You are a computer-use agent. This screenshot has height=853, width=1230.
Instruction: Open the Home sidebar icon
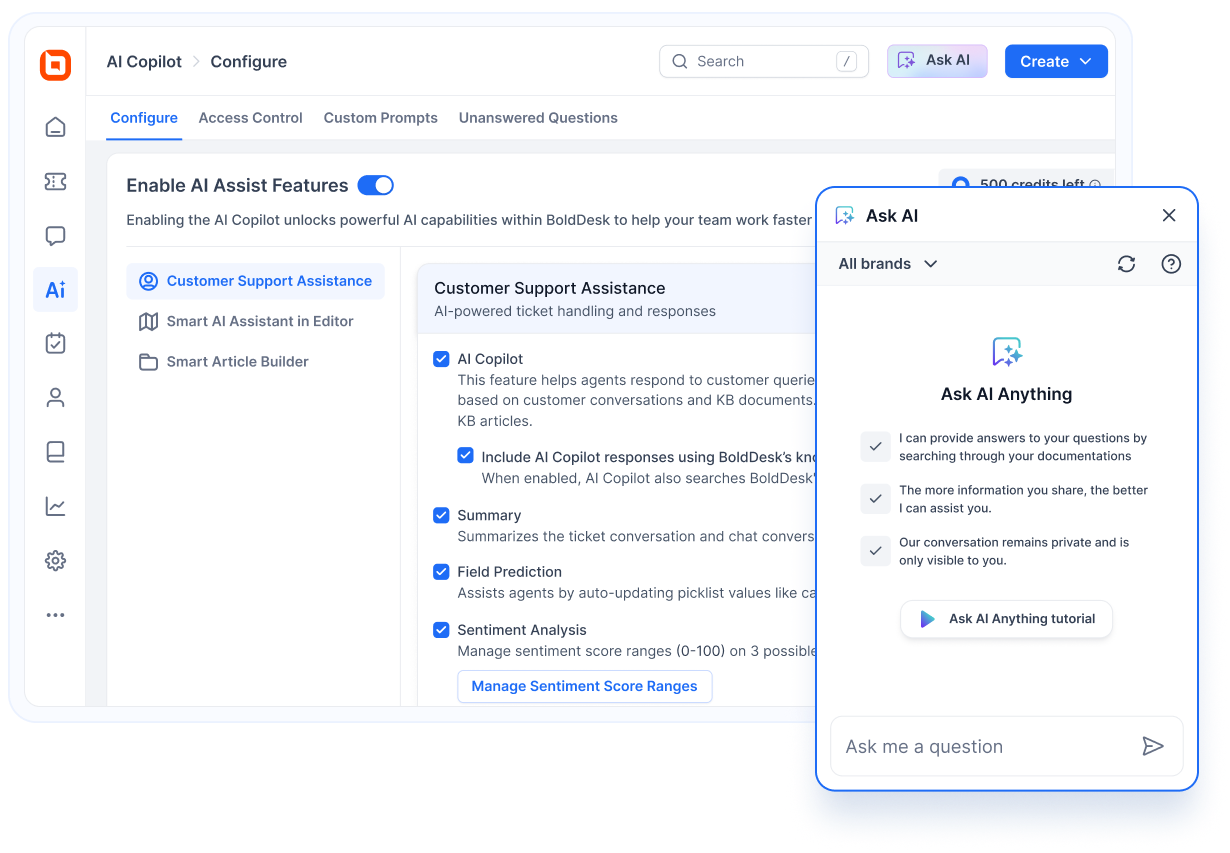coord(56,127)
